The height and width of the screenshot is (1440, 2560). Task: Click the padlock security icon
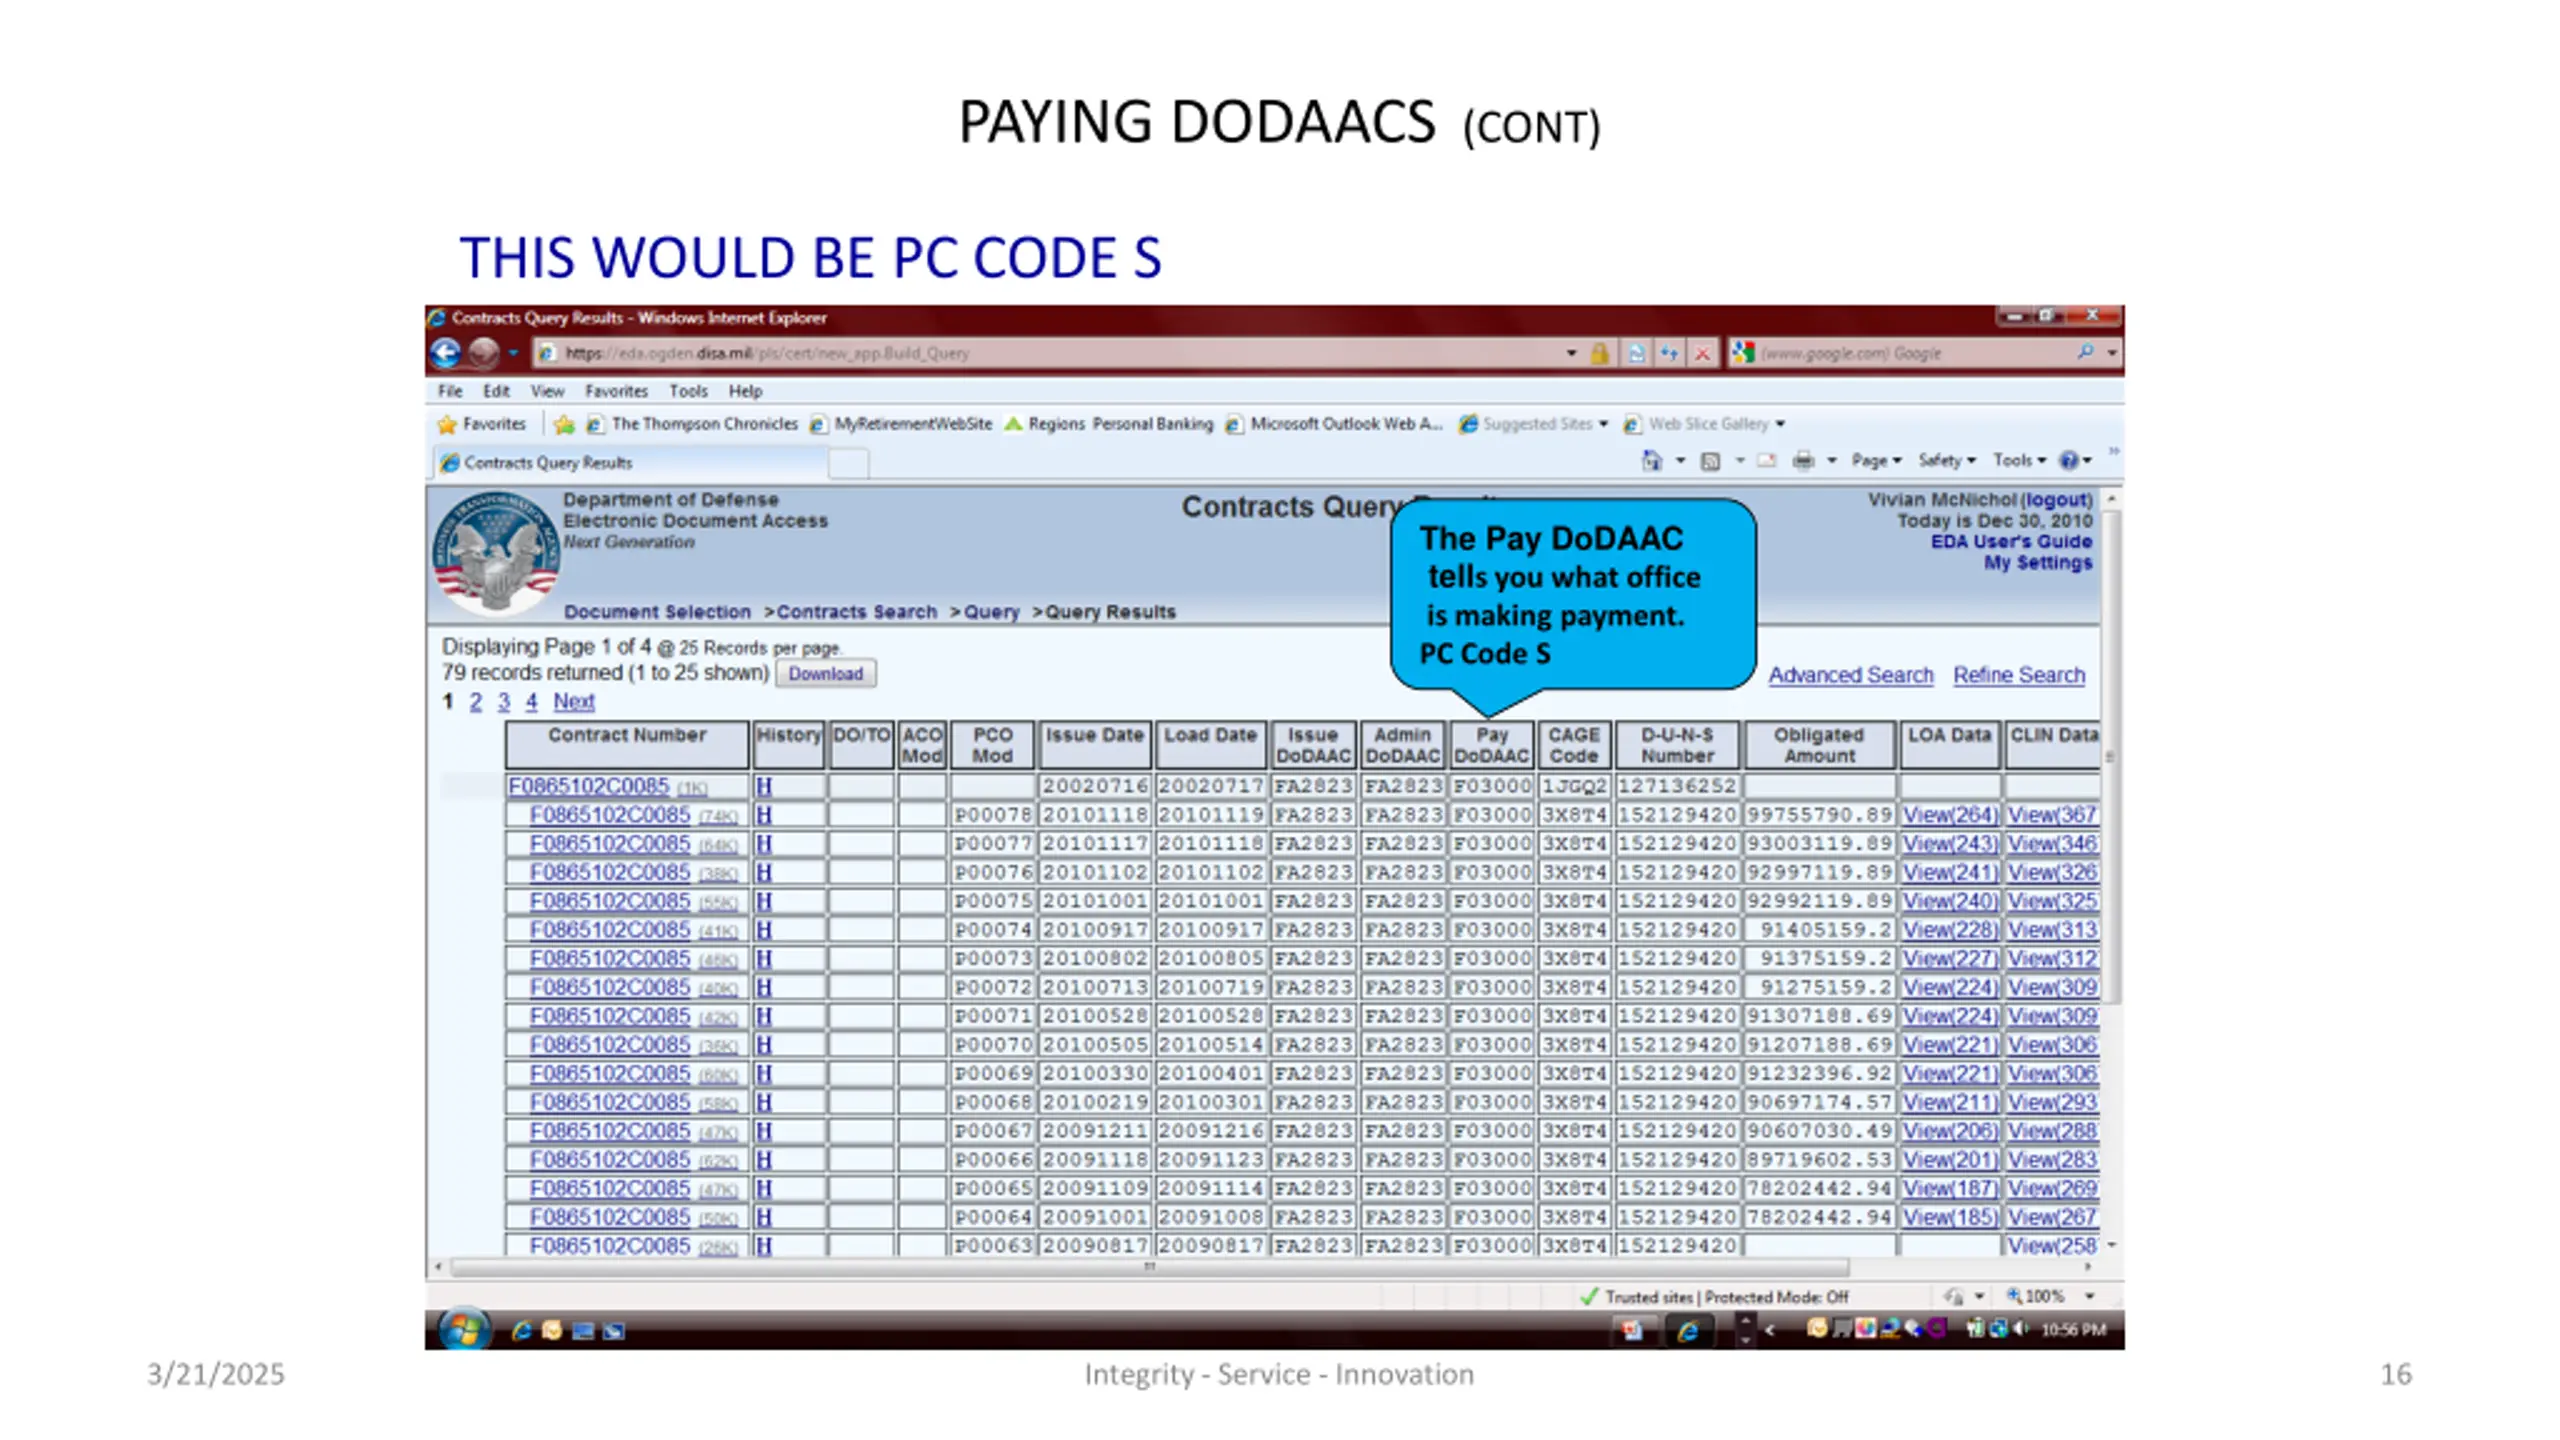pos(1599,353)
